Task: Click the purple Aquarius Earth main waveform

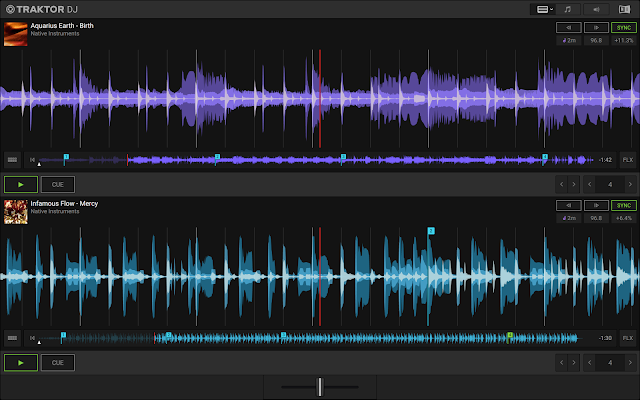Action: tap(320, 99)
